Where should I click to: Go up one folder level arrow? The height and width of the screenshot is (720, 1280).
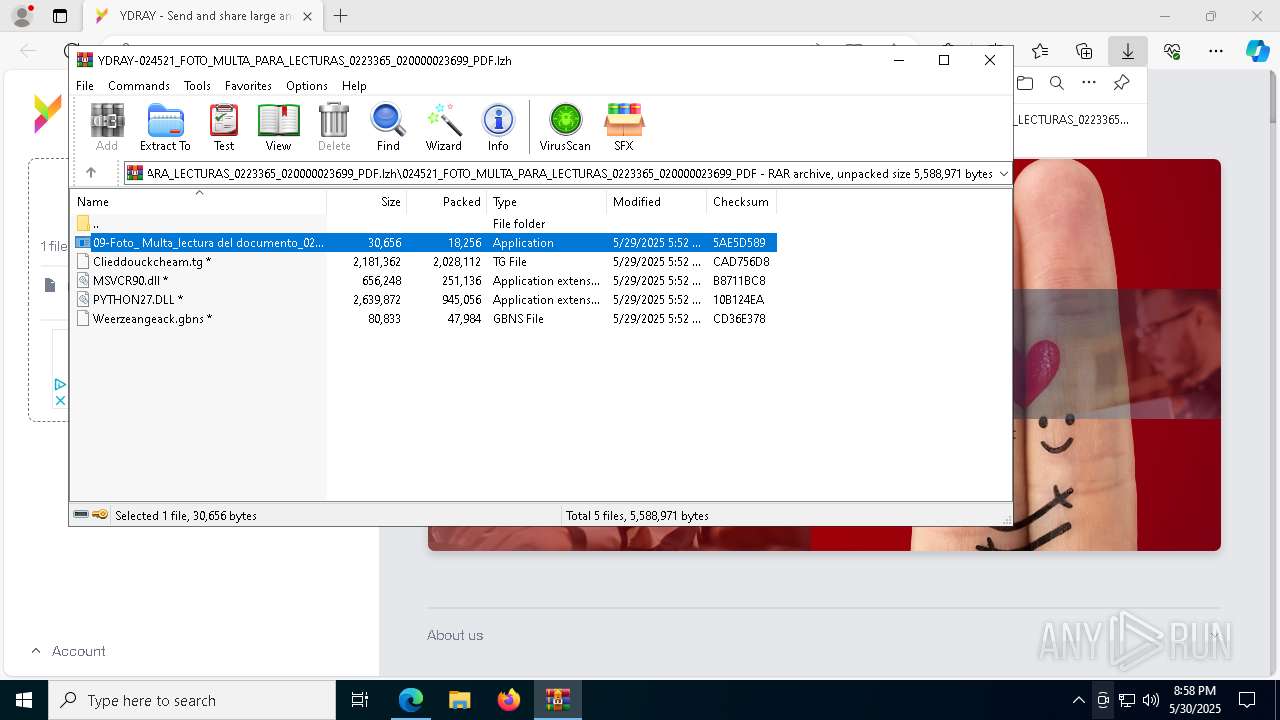91,173
